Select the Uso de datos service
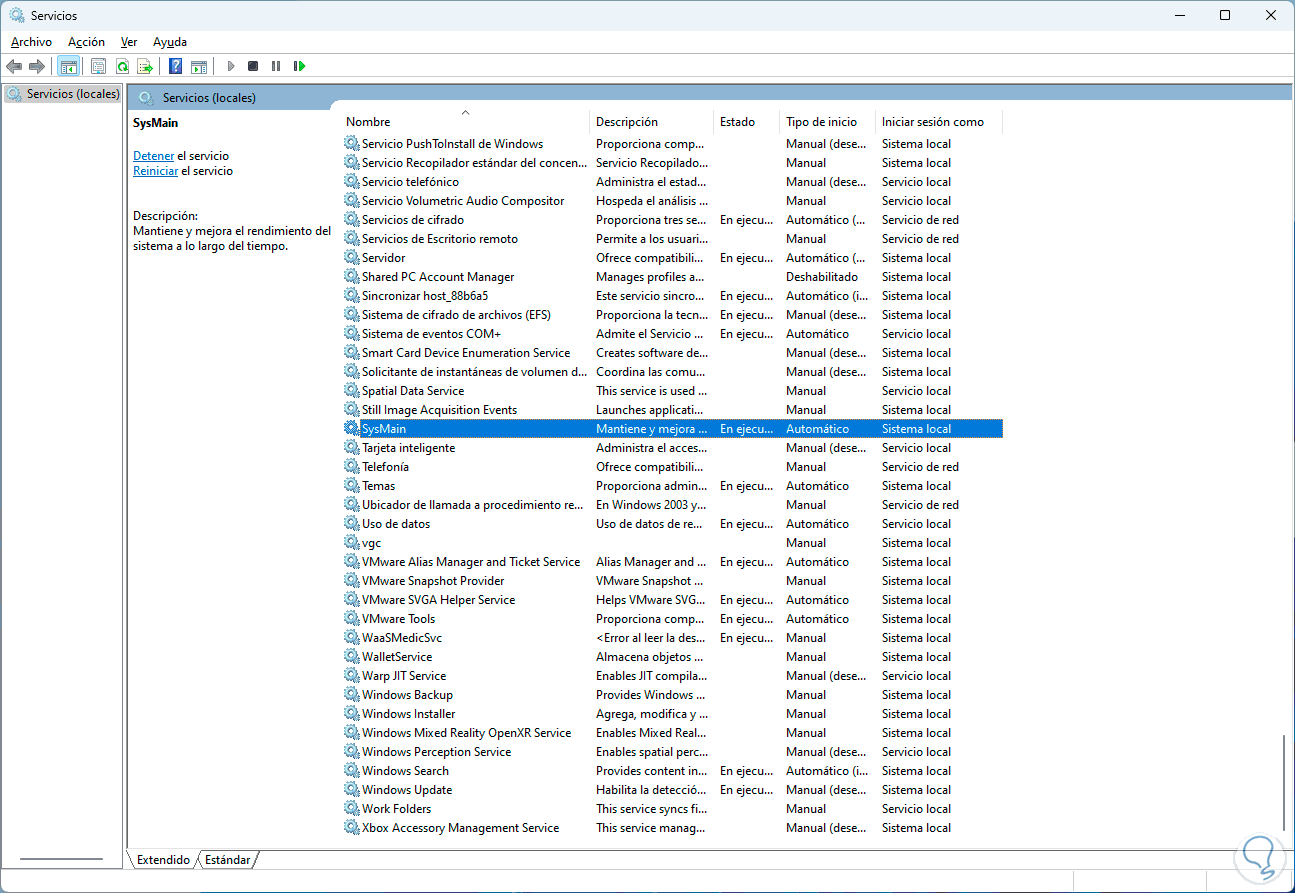This screenshot has width=1295, height=893. pos(672,524)
